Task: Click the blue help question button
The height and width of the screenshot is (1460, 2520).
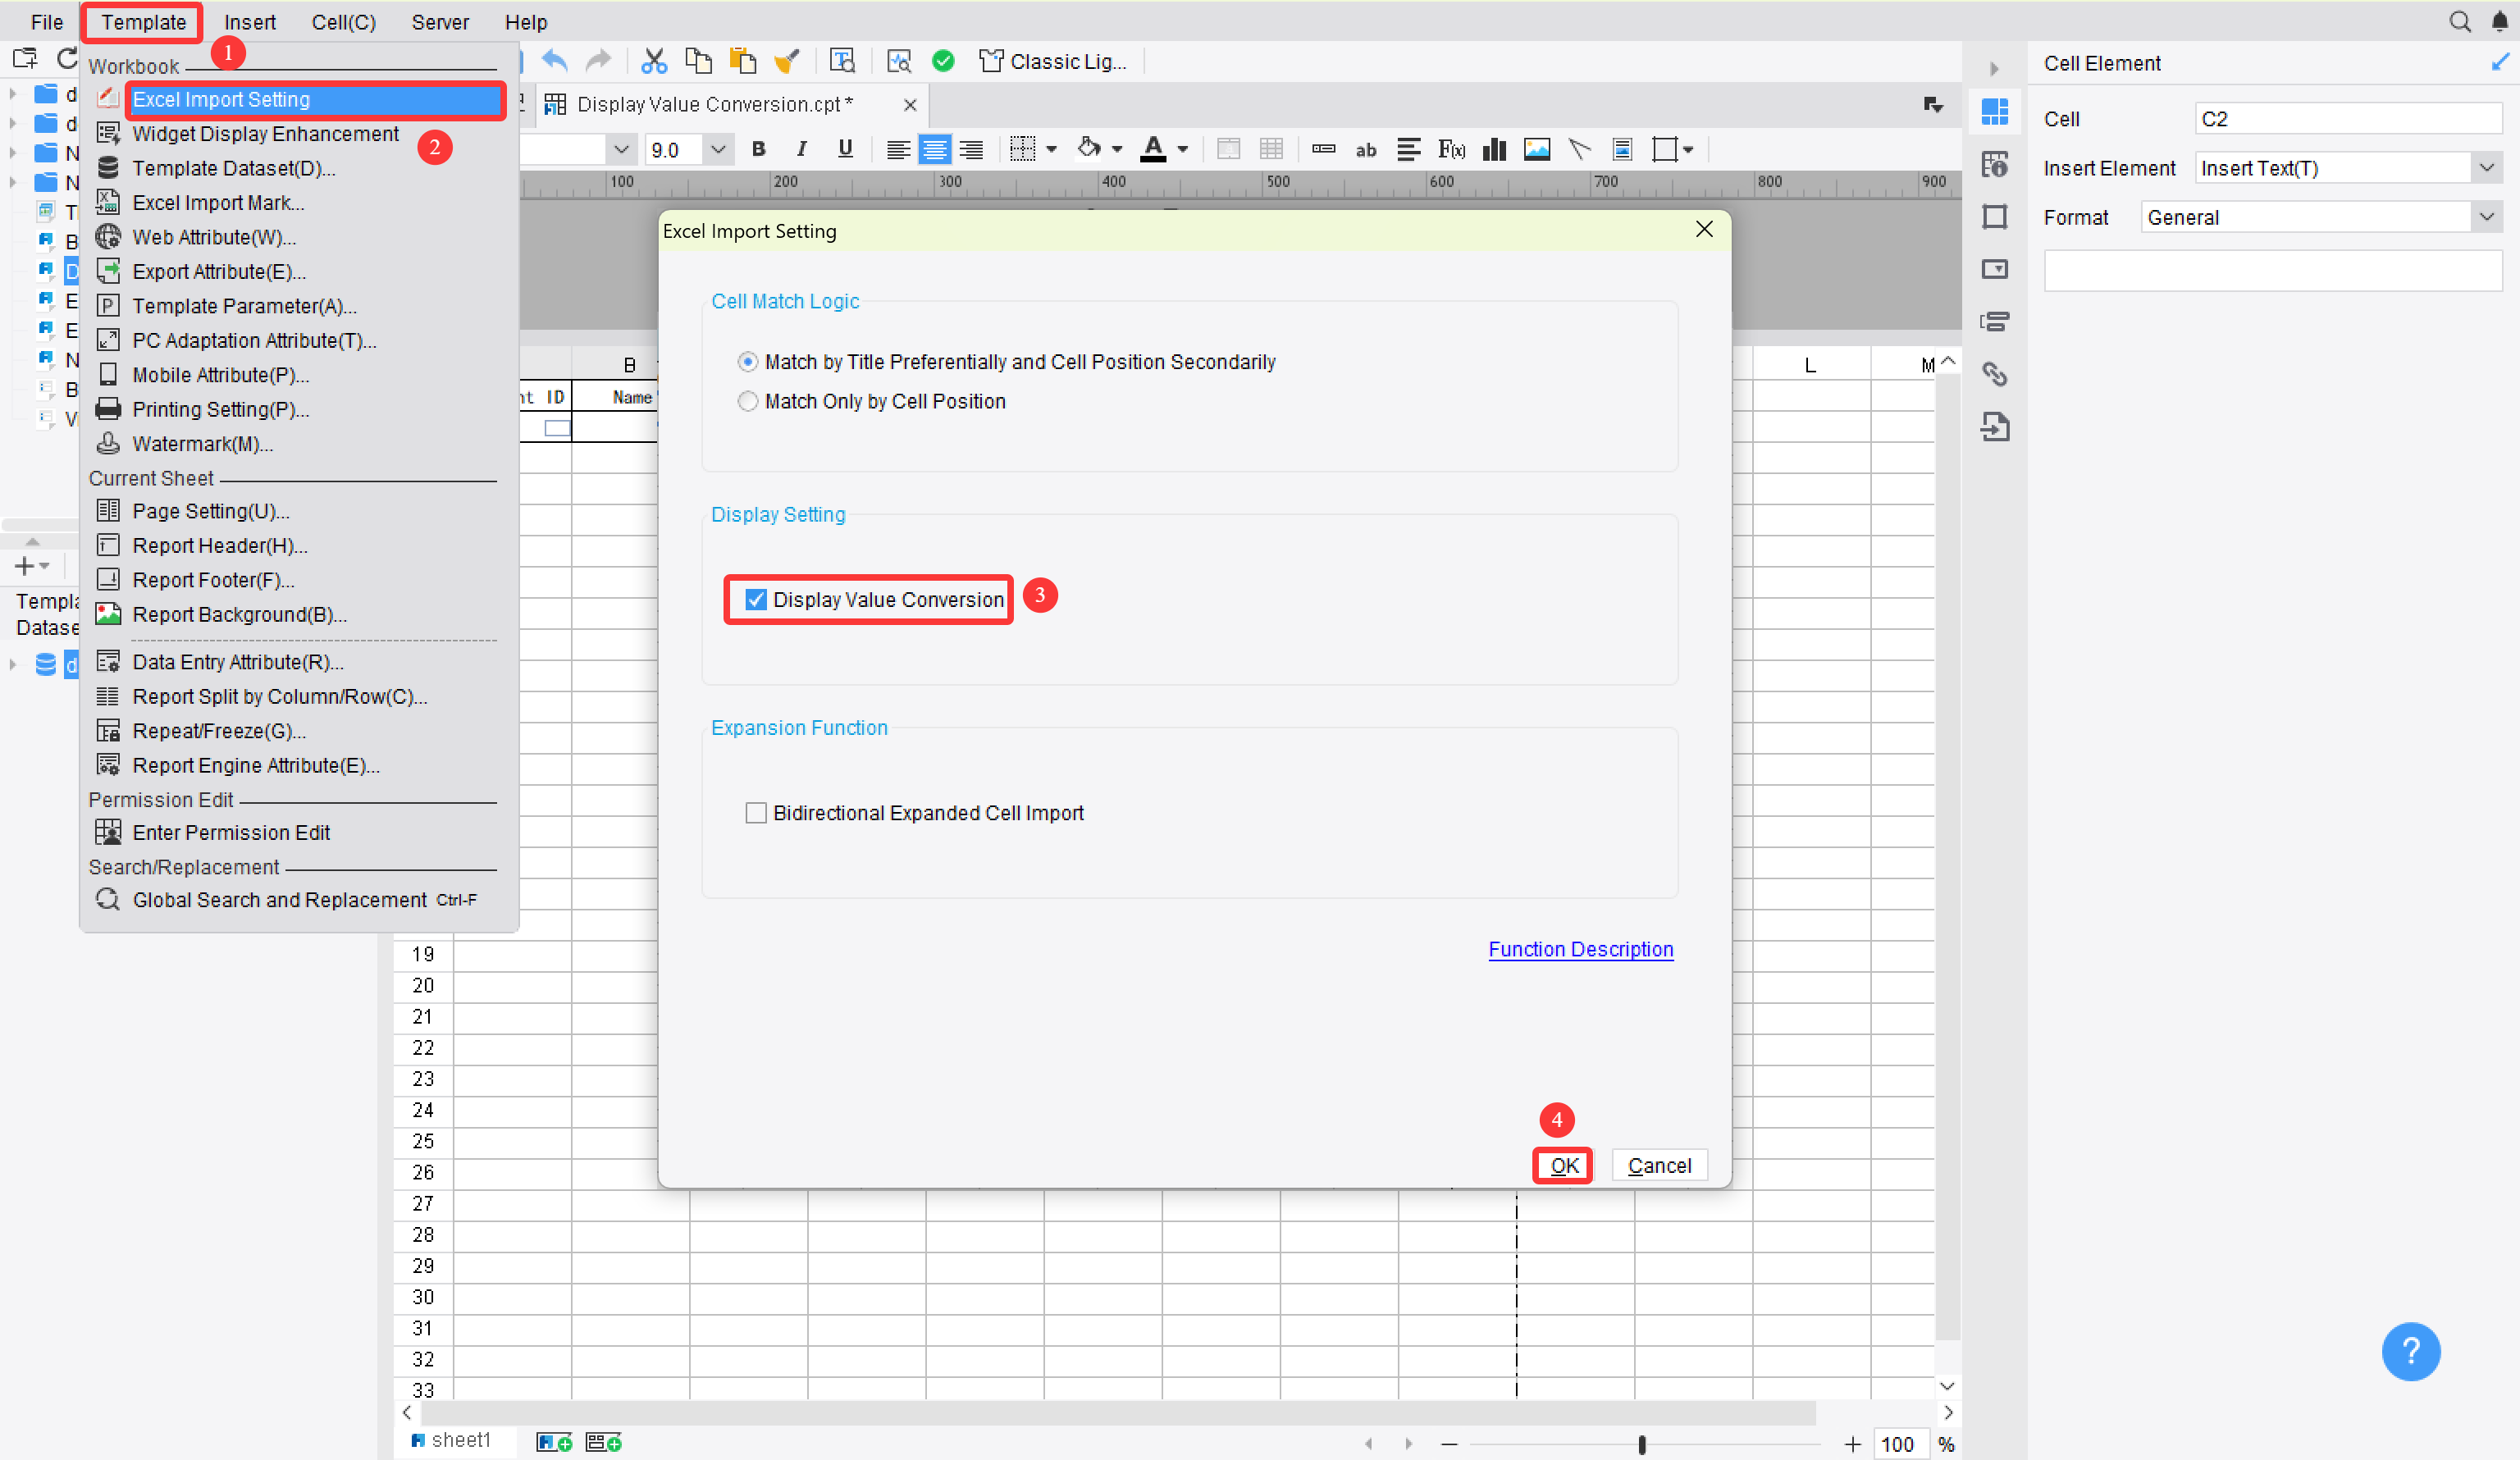Action: (x=2410, y=1351)
